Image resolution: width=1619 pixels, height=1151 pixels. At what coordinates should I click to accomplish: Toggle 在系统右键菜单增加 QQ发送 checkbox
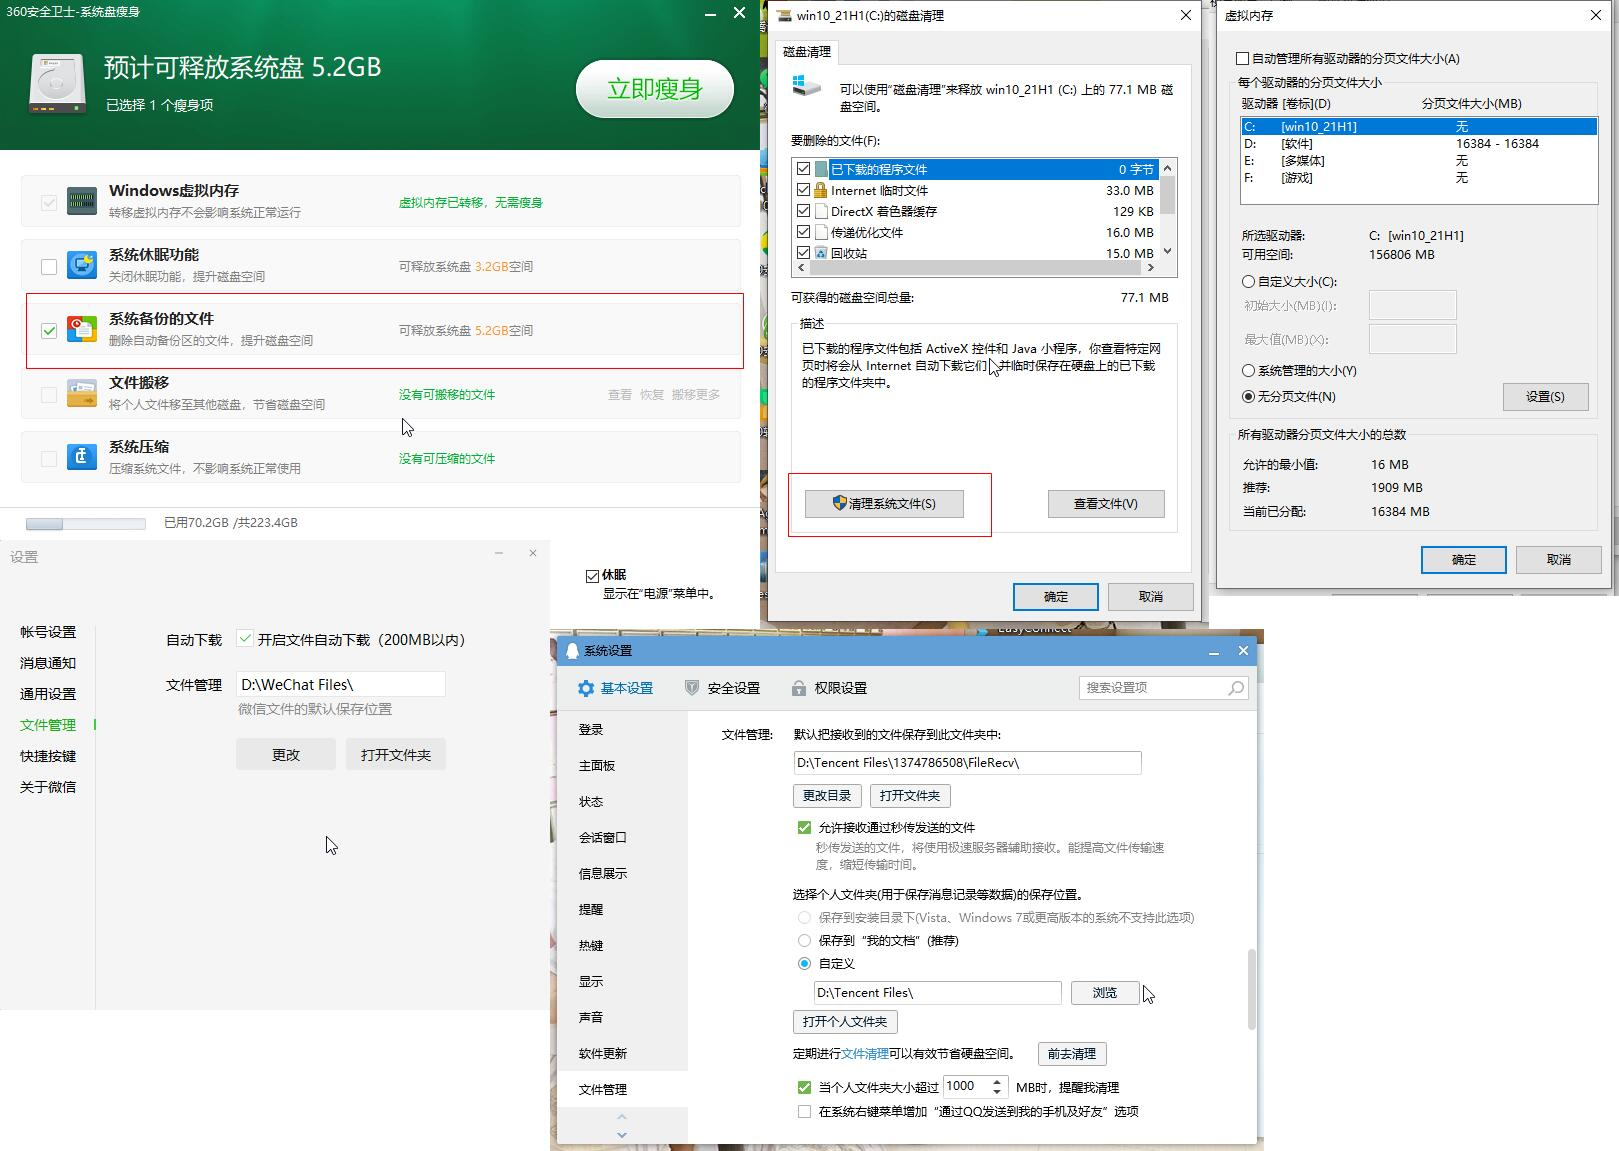(804, 1111)
